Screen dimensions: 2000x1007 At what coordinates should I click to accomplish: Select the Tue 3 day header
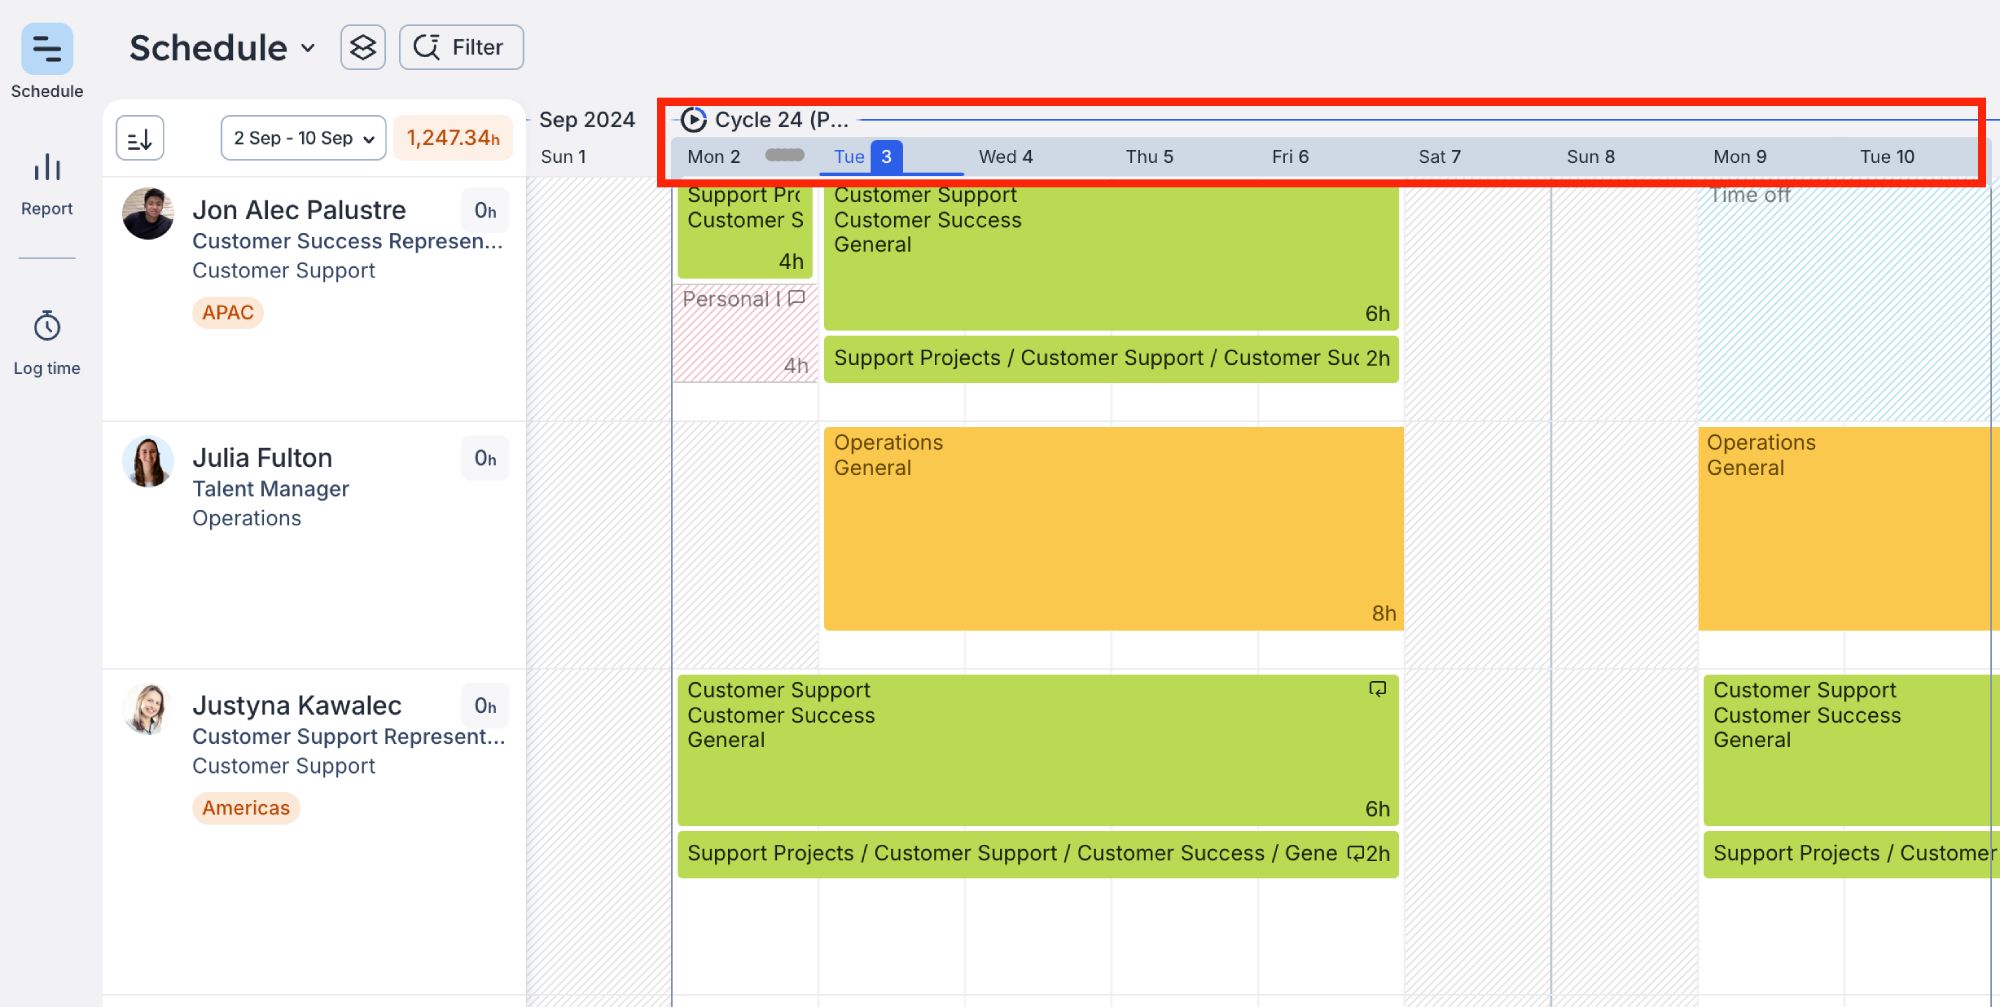tap(867, 157)
